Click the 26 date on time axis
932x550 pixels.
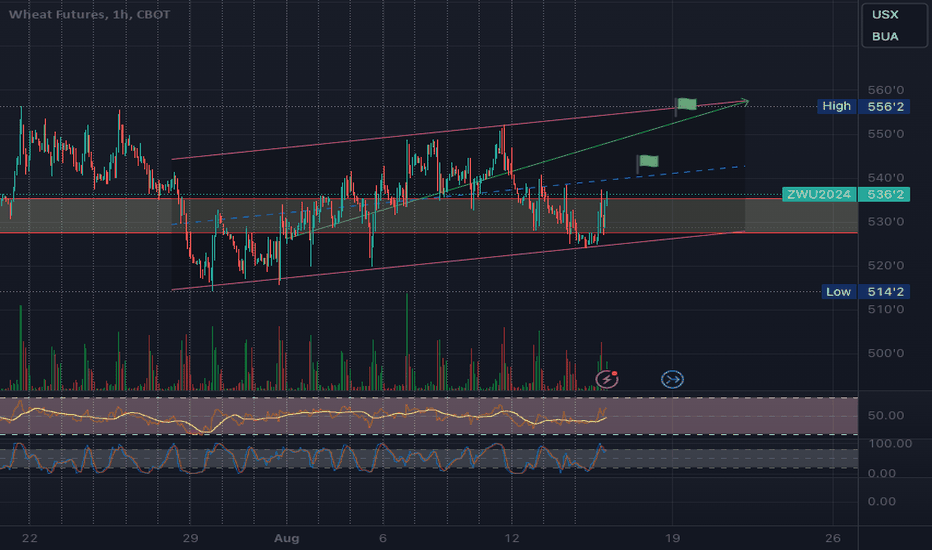click(833, 538)
